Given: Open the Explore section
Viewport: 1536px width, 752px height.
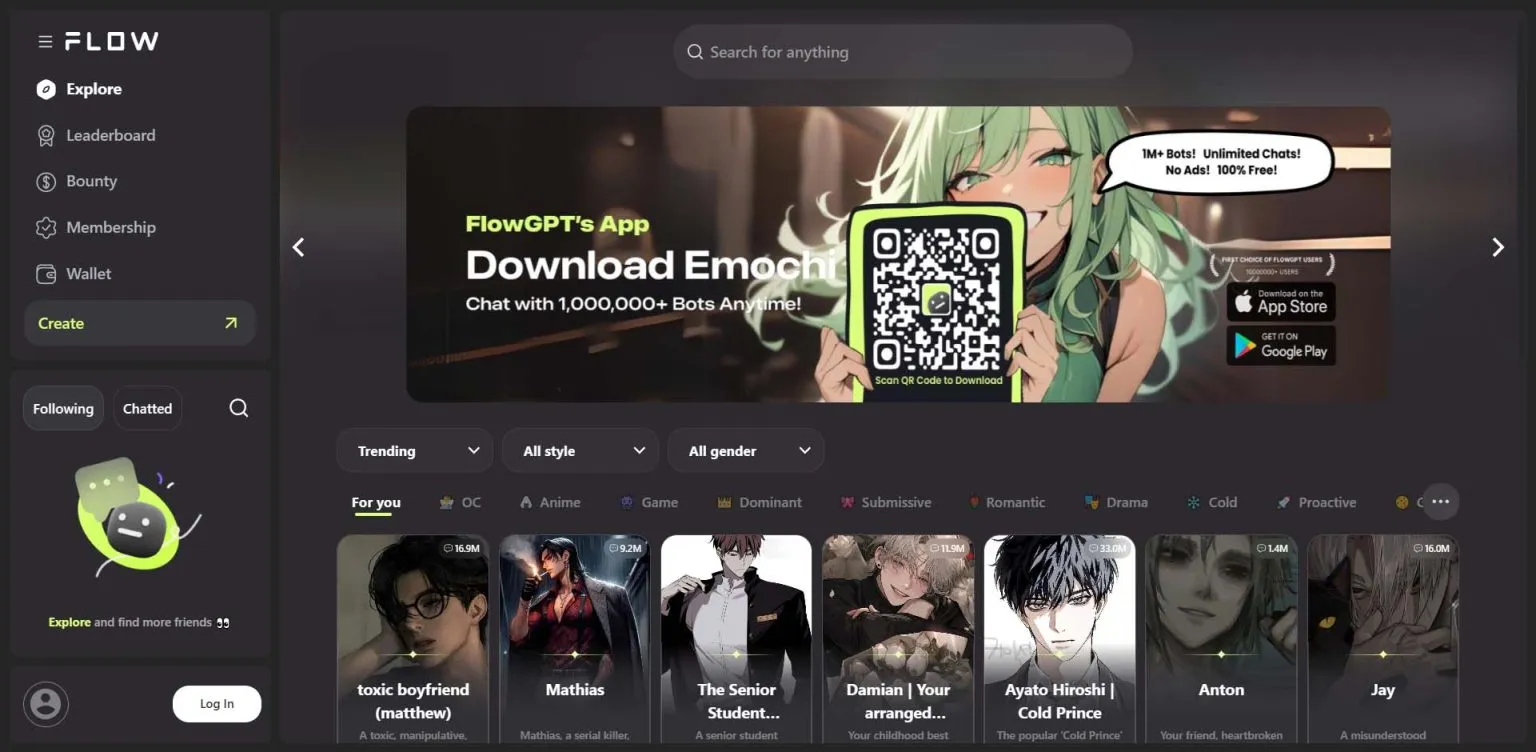Looking at the screenshot, I should coord(92,89).
